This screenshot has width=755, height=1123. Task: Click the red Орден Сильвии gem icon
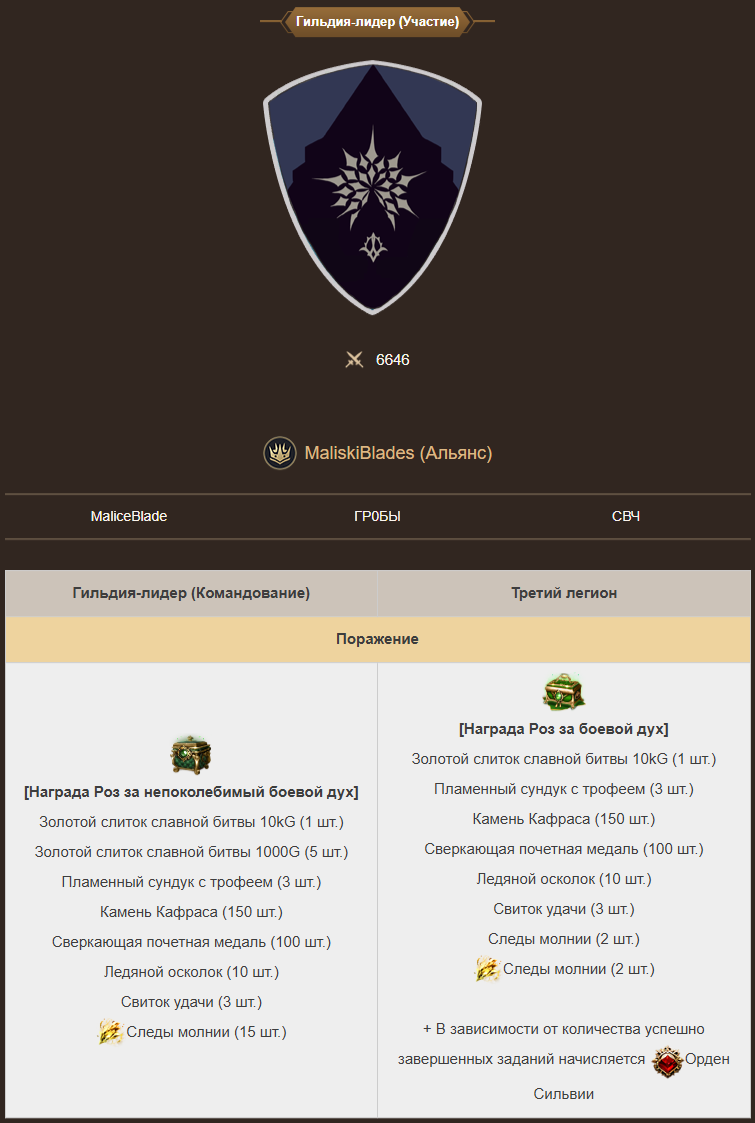[667, 1062]
